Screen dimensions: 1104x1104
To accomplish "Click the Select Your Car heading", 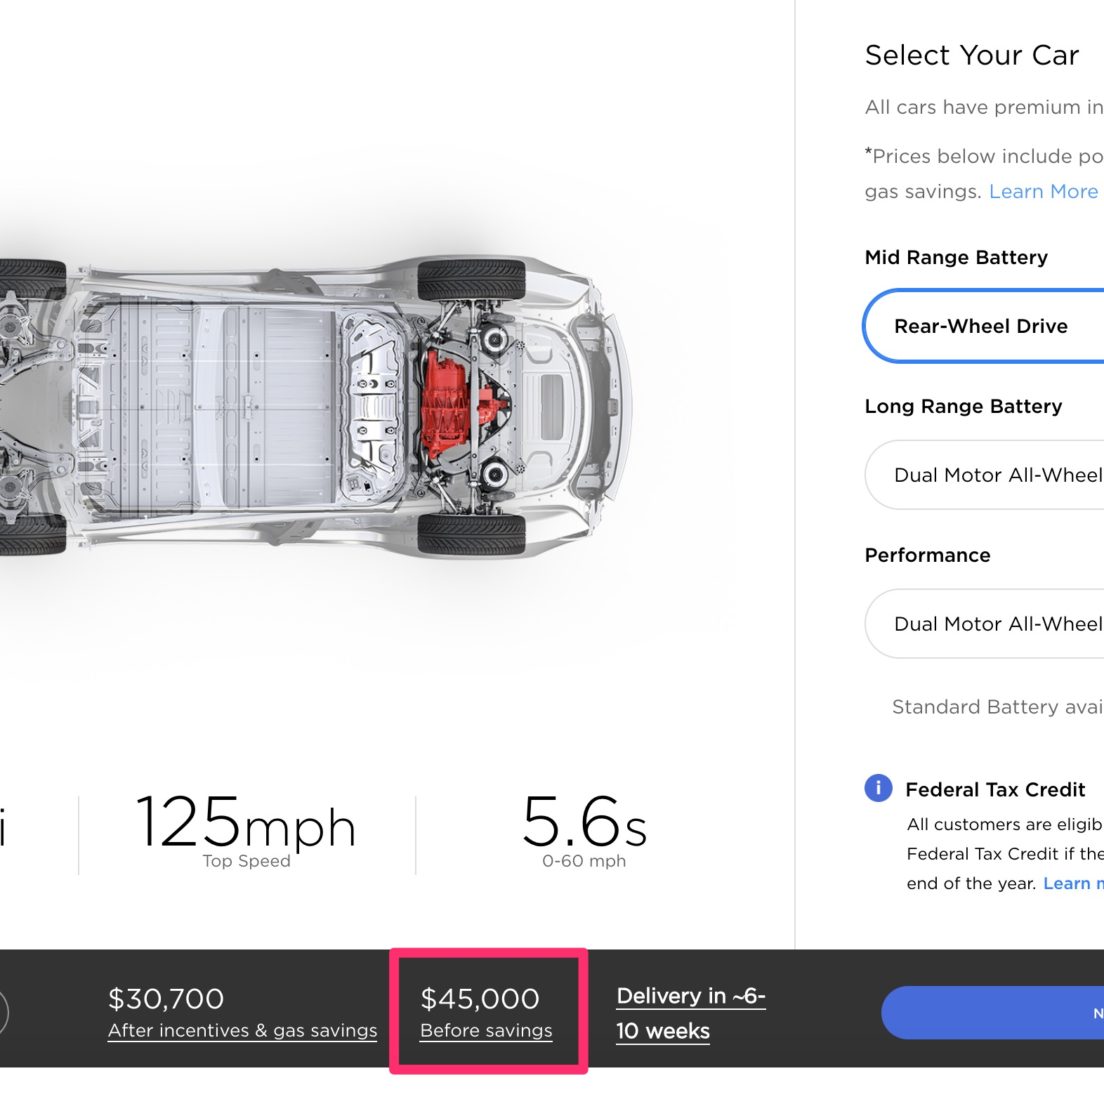I will tap(972, 55).
